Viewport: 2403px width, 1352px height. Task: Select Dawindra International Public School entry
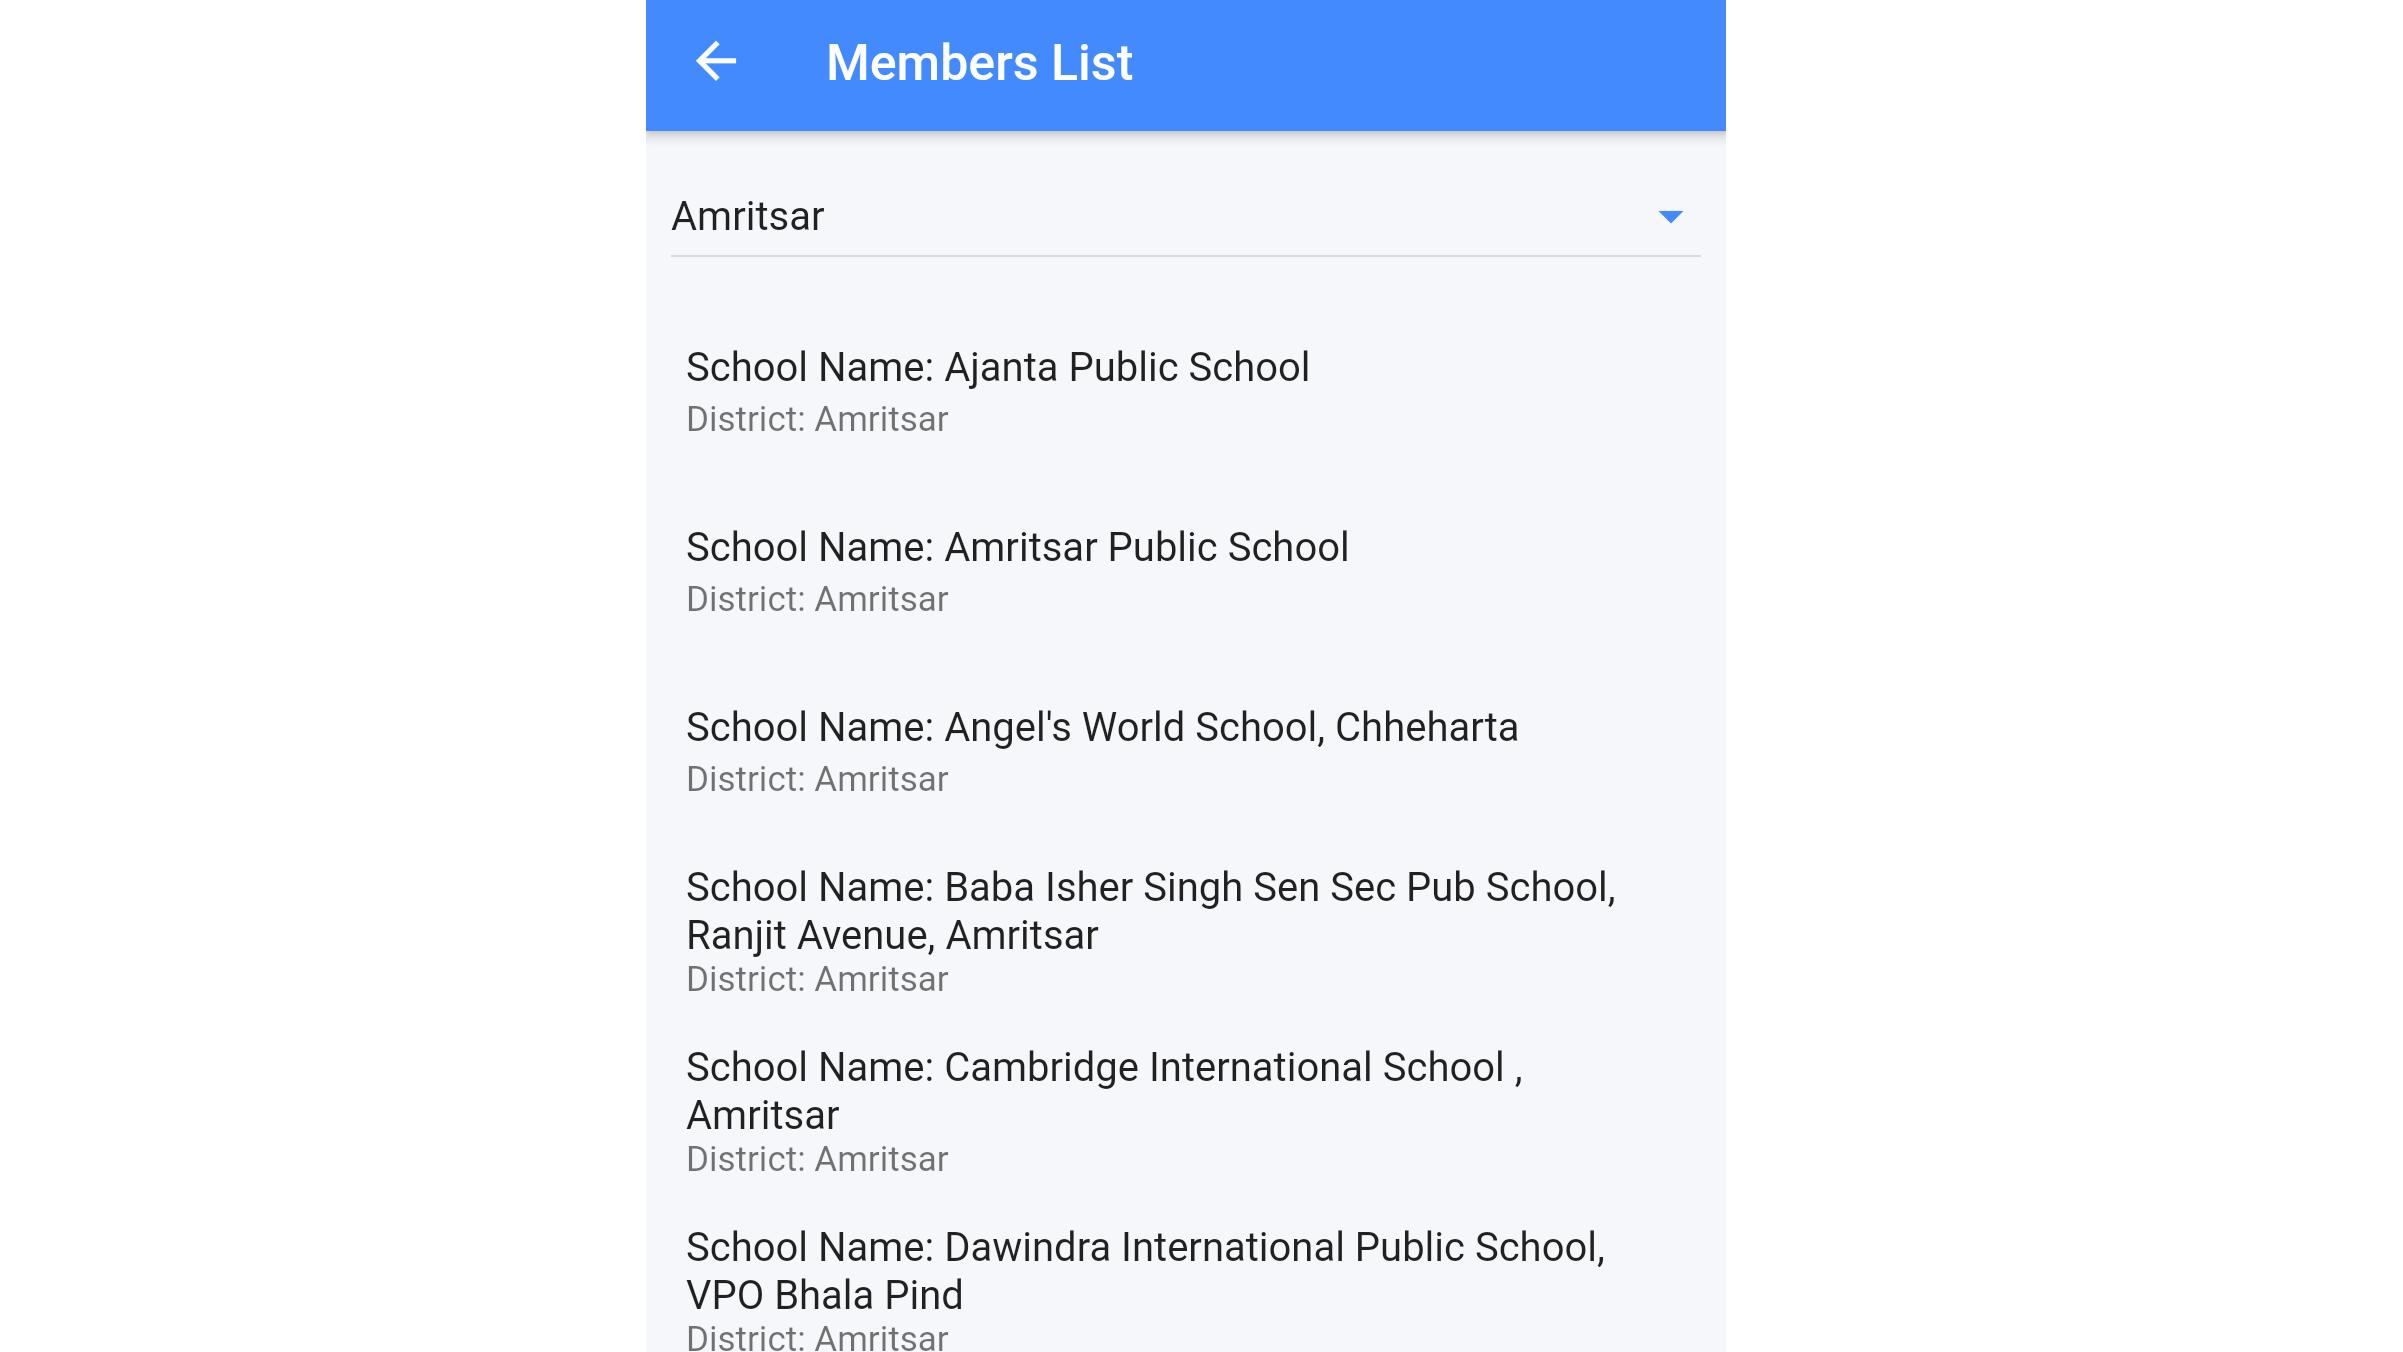click(x=1185, y=1288)
